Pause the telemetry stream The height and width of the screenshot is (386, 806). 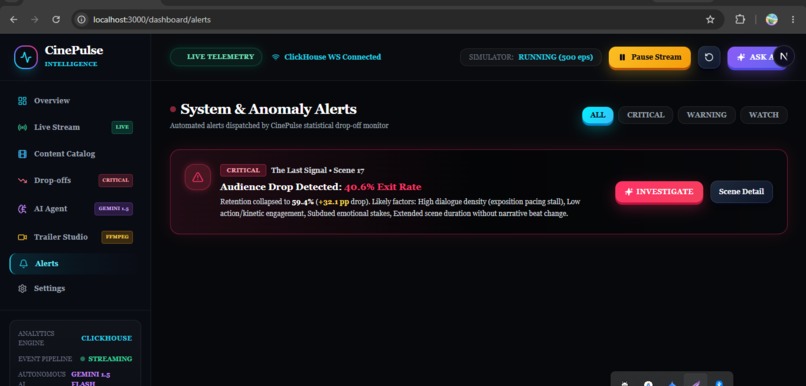tap(650, 57)
